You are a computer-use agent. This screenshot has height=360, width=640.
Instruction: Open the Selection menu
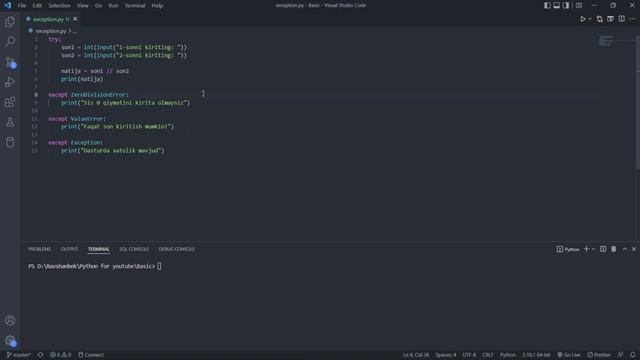pyautogui.click(x=60, y=6)
